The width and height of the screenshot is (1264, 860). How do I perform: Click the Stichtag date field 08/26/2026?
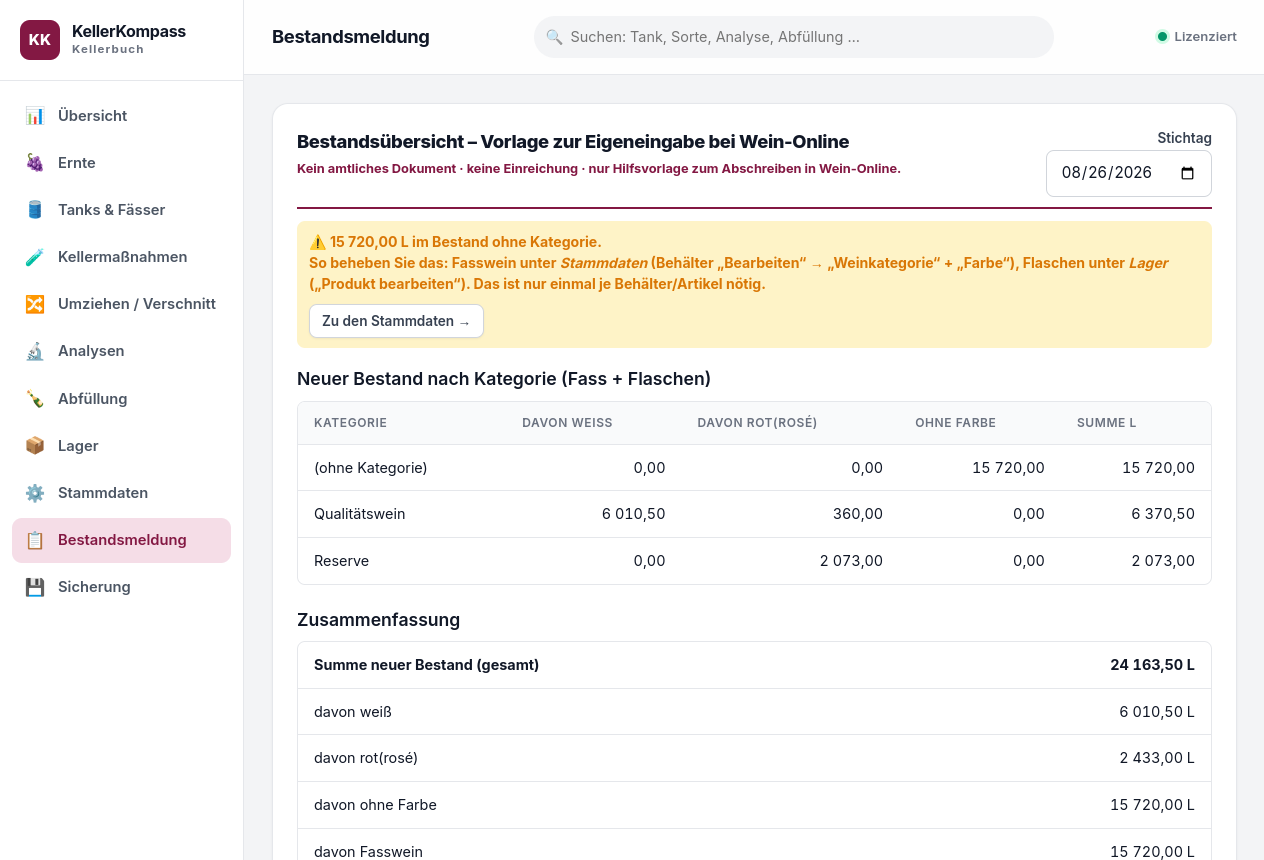pos(1129,173)
